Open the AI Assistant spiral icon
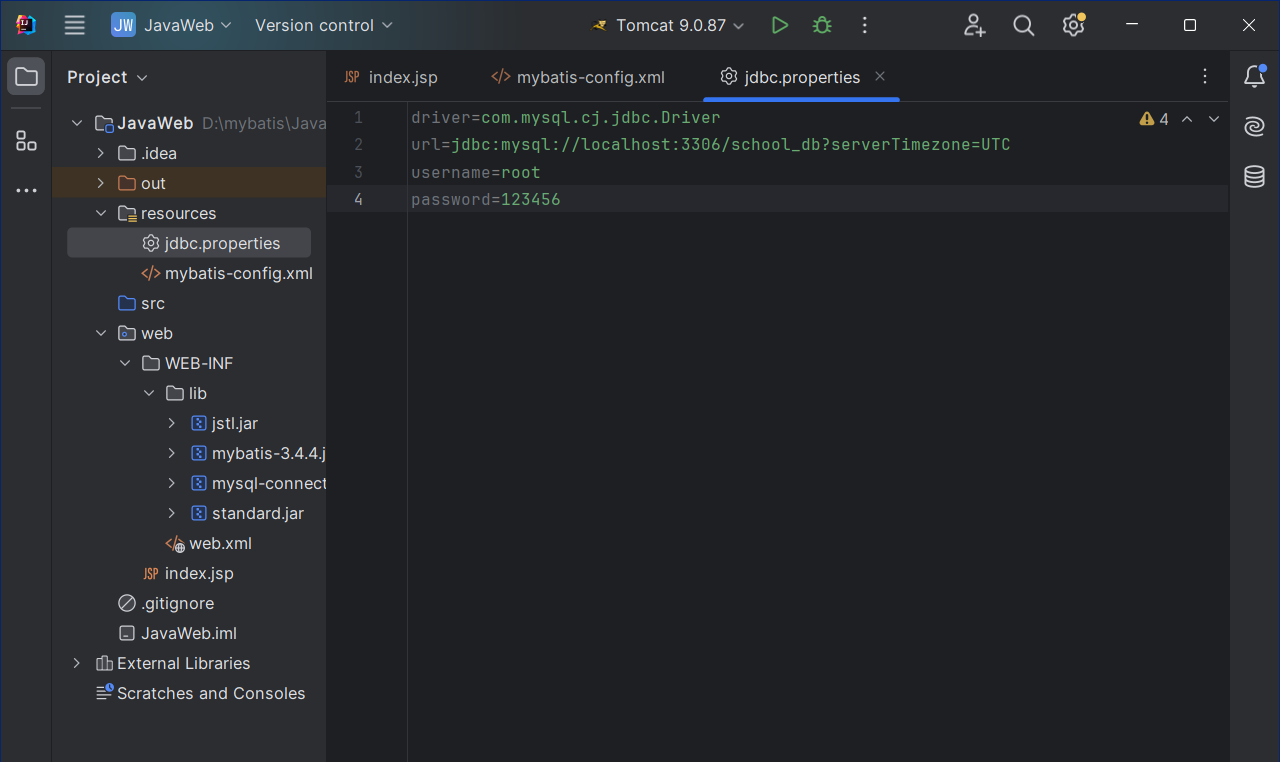Screen dimensions: 1280x762 (x=1254, y=127)
